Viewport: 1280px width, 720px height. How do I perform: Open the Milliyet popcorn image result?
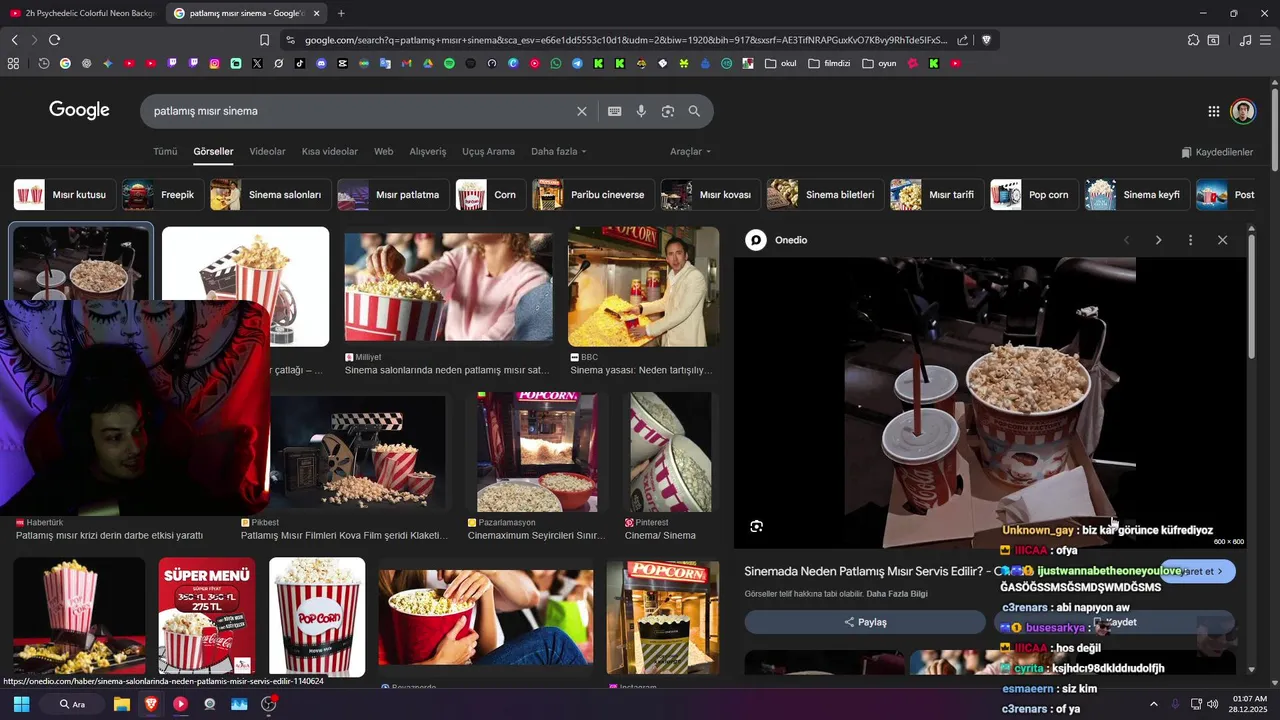coord(448,288)
